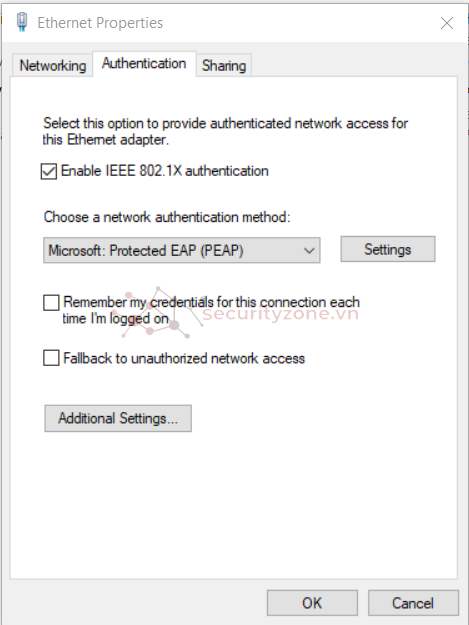Switch to the Networking tab
Viewport: 469px width, 625px height.
coord(53,65)
